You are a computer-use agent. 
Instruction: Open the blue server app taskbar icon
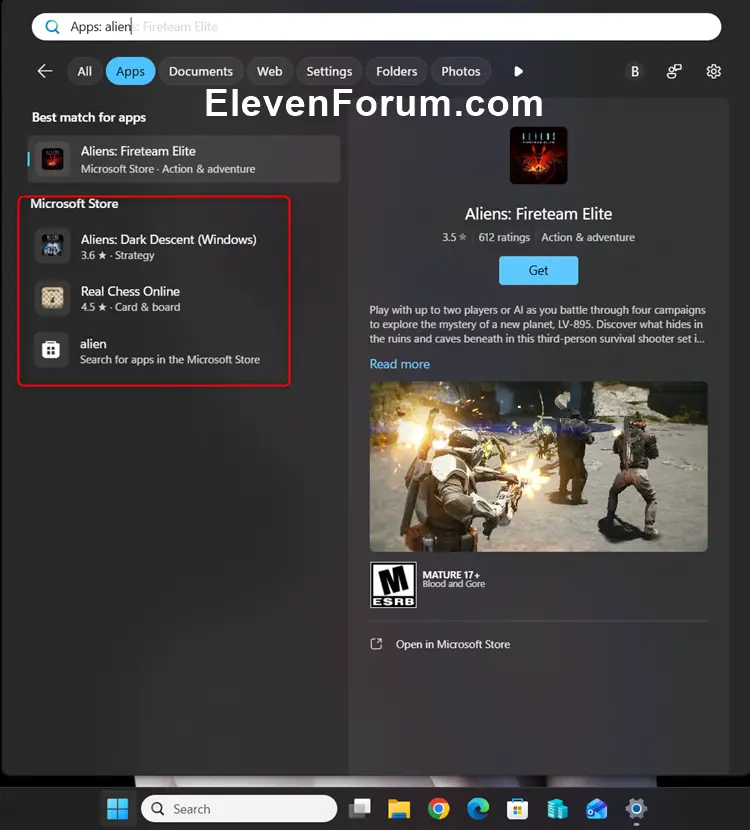coord(557,809)
